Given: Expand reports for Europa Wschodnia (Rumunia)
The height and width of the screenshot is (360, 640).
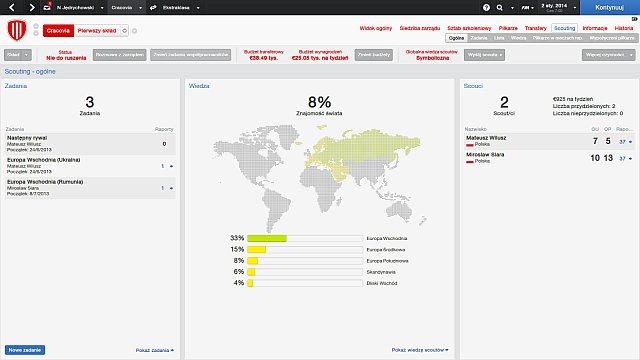Looking at the screenshot, I should pos(171,188).
